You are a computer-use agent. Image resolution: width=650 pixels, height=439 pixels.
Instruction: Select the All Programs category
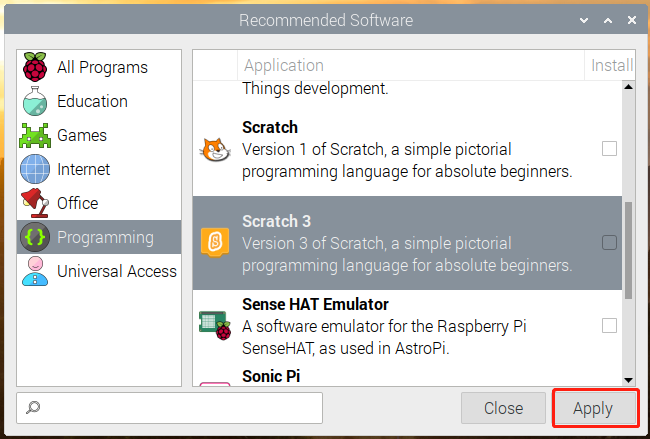[99, 67]
